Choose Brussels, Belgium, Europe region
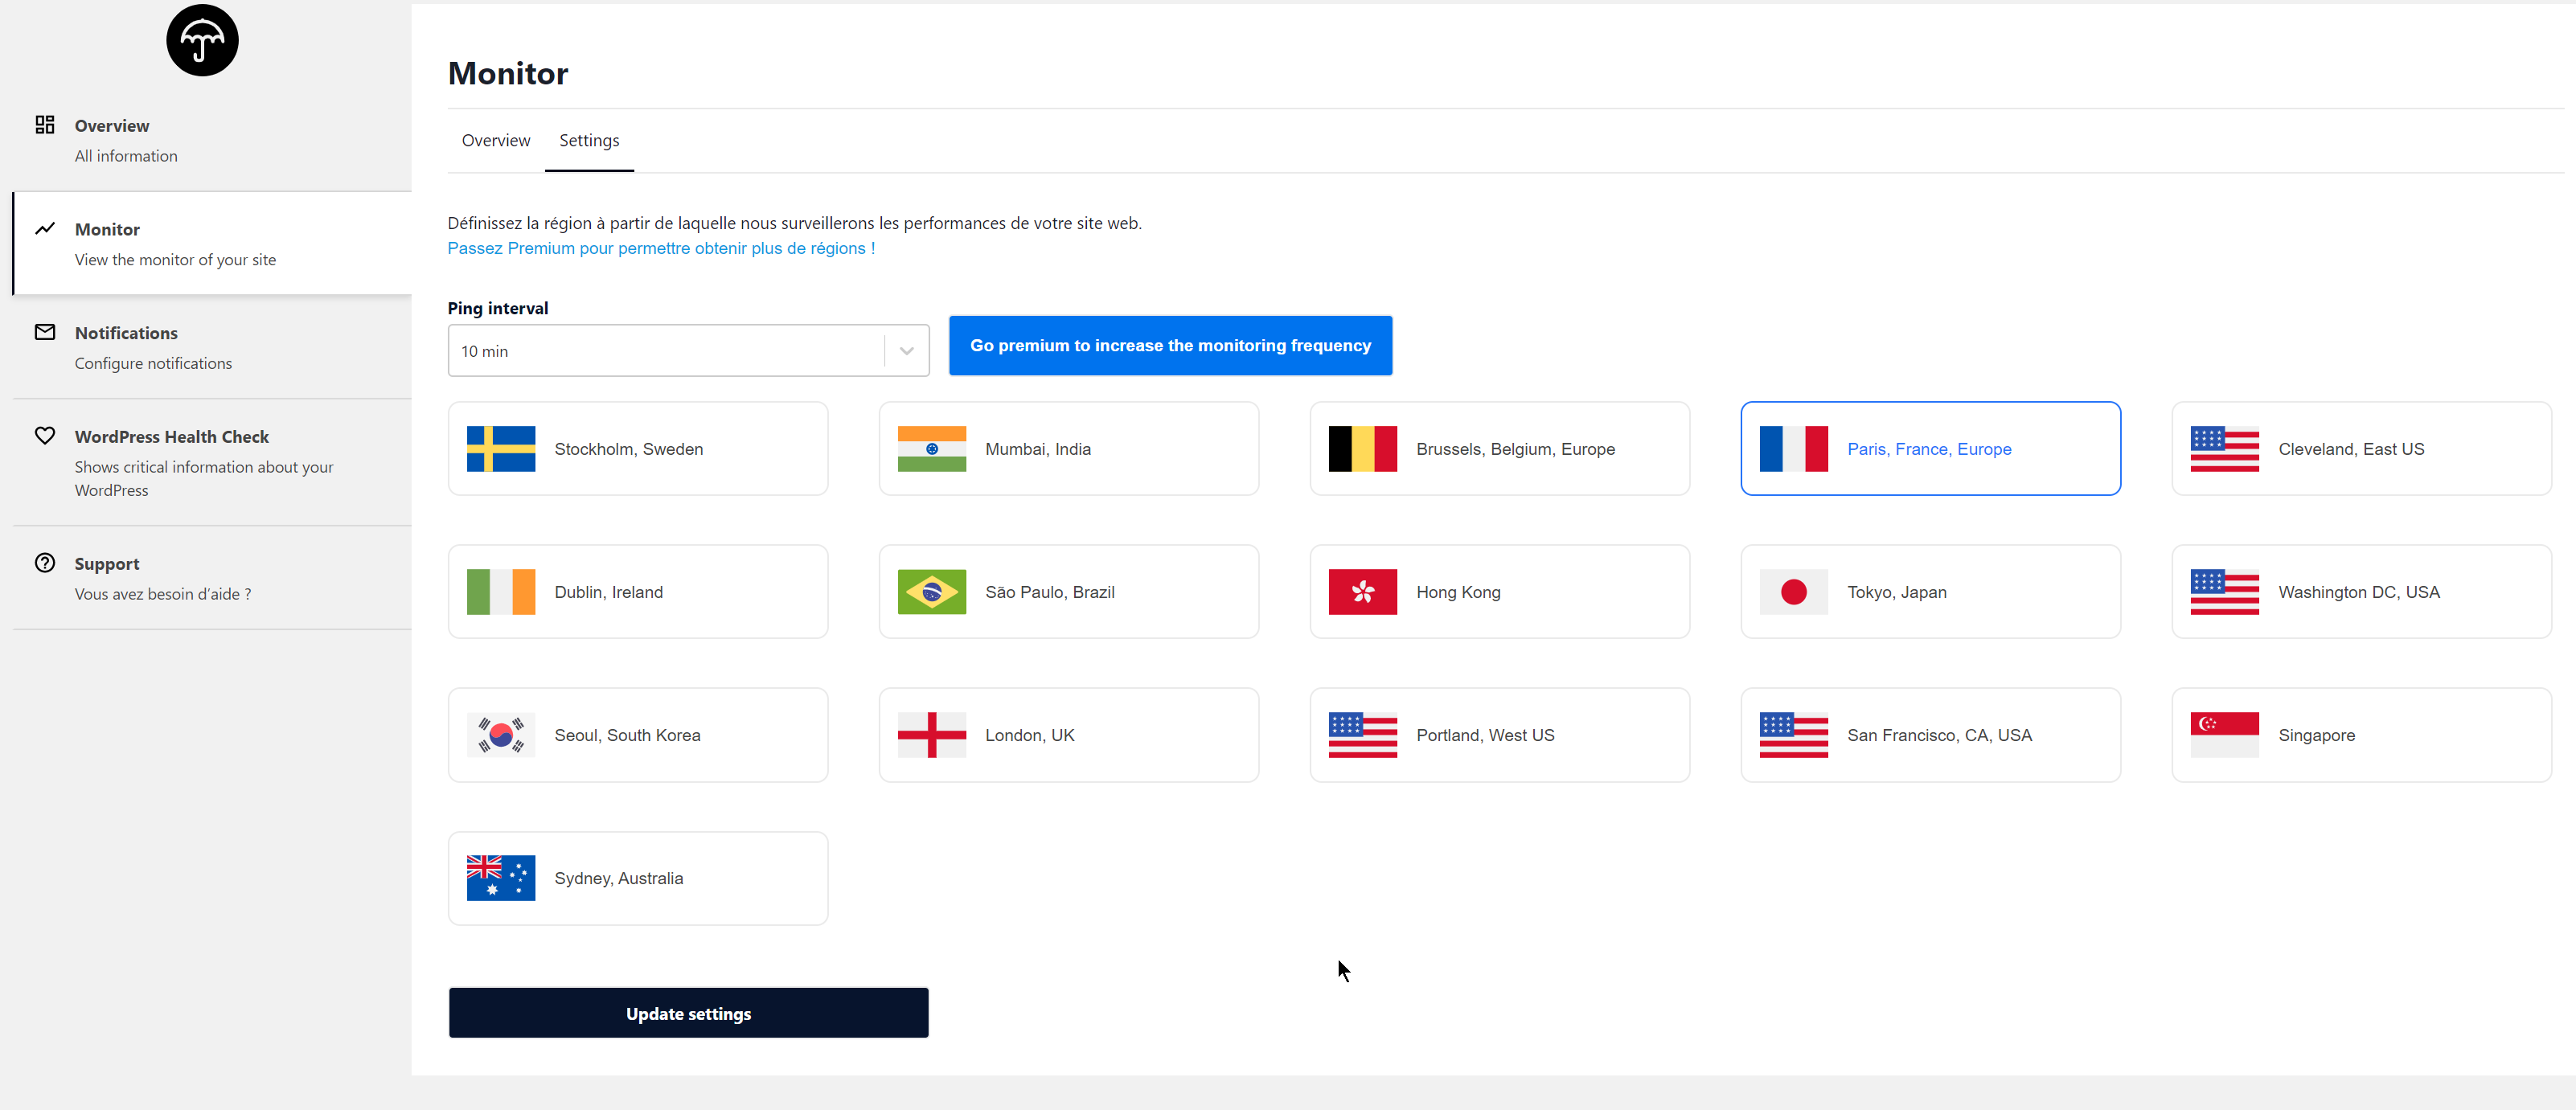The height and width of the screenshot is (1110, 2576). click(x=1500, y=449)
